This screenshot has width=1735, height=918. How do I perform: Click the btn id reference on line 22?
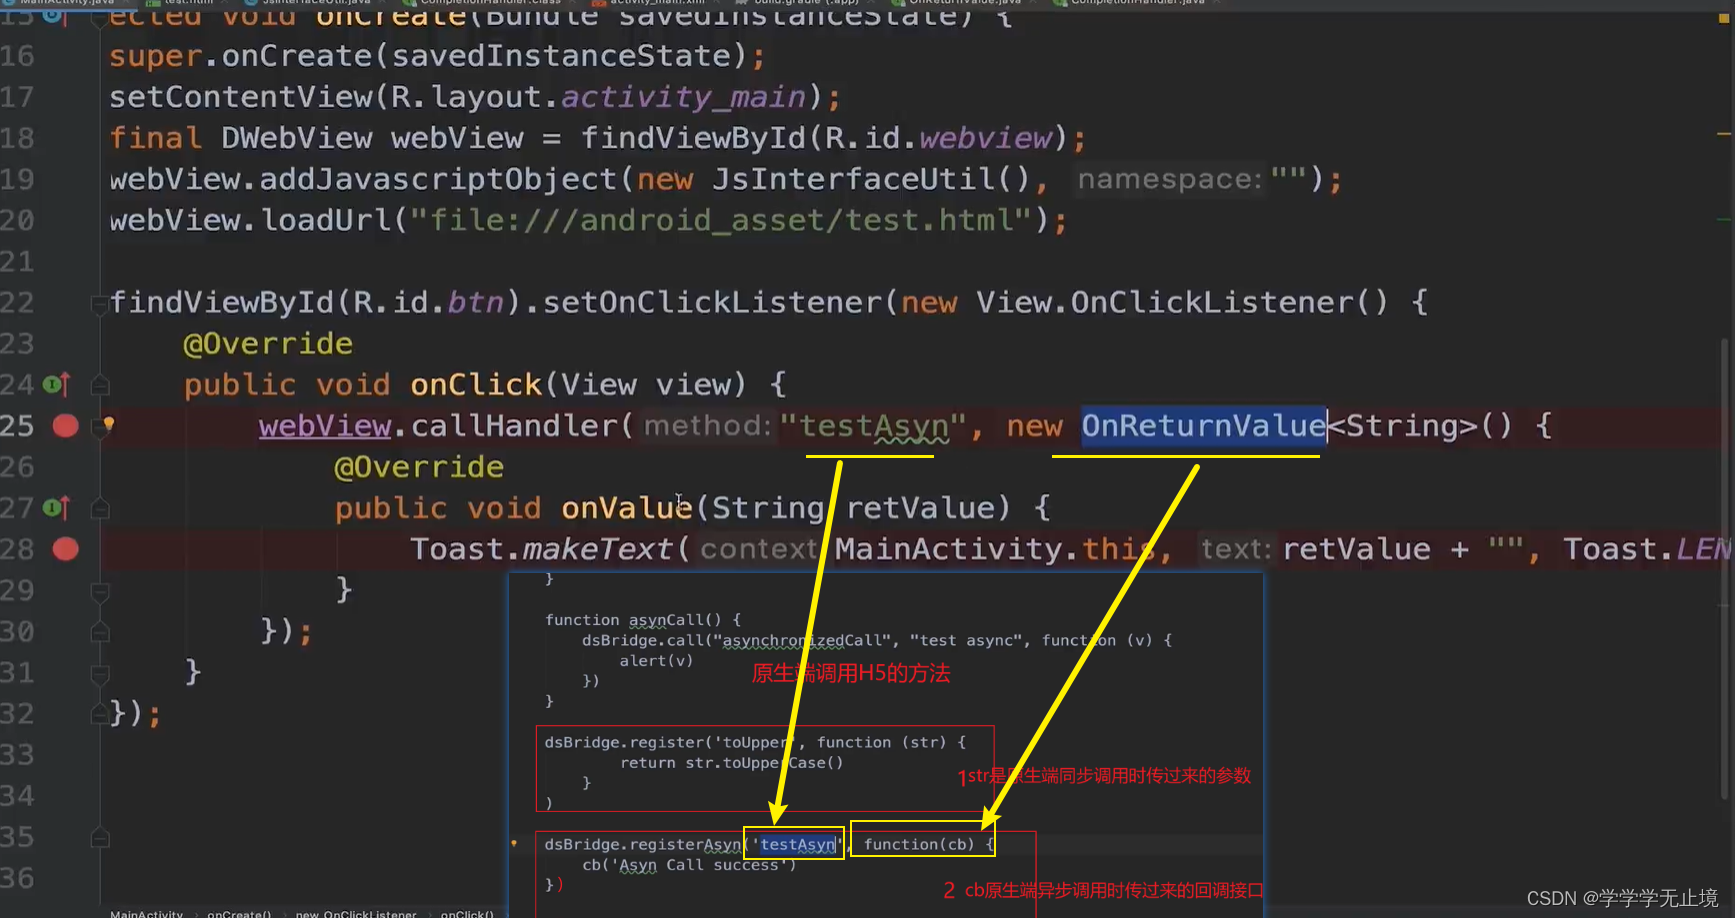475,302
